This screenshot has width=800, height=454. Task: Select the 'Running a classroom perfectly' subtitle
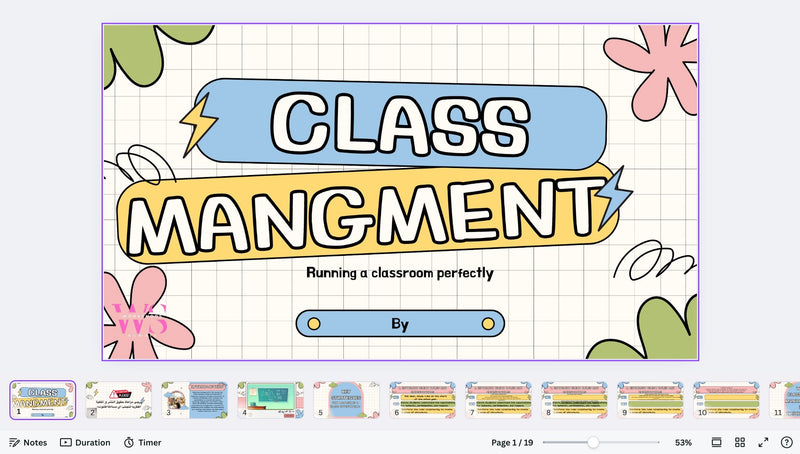(400, 273)
